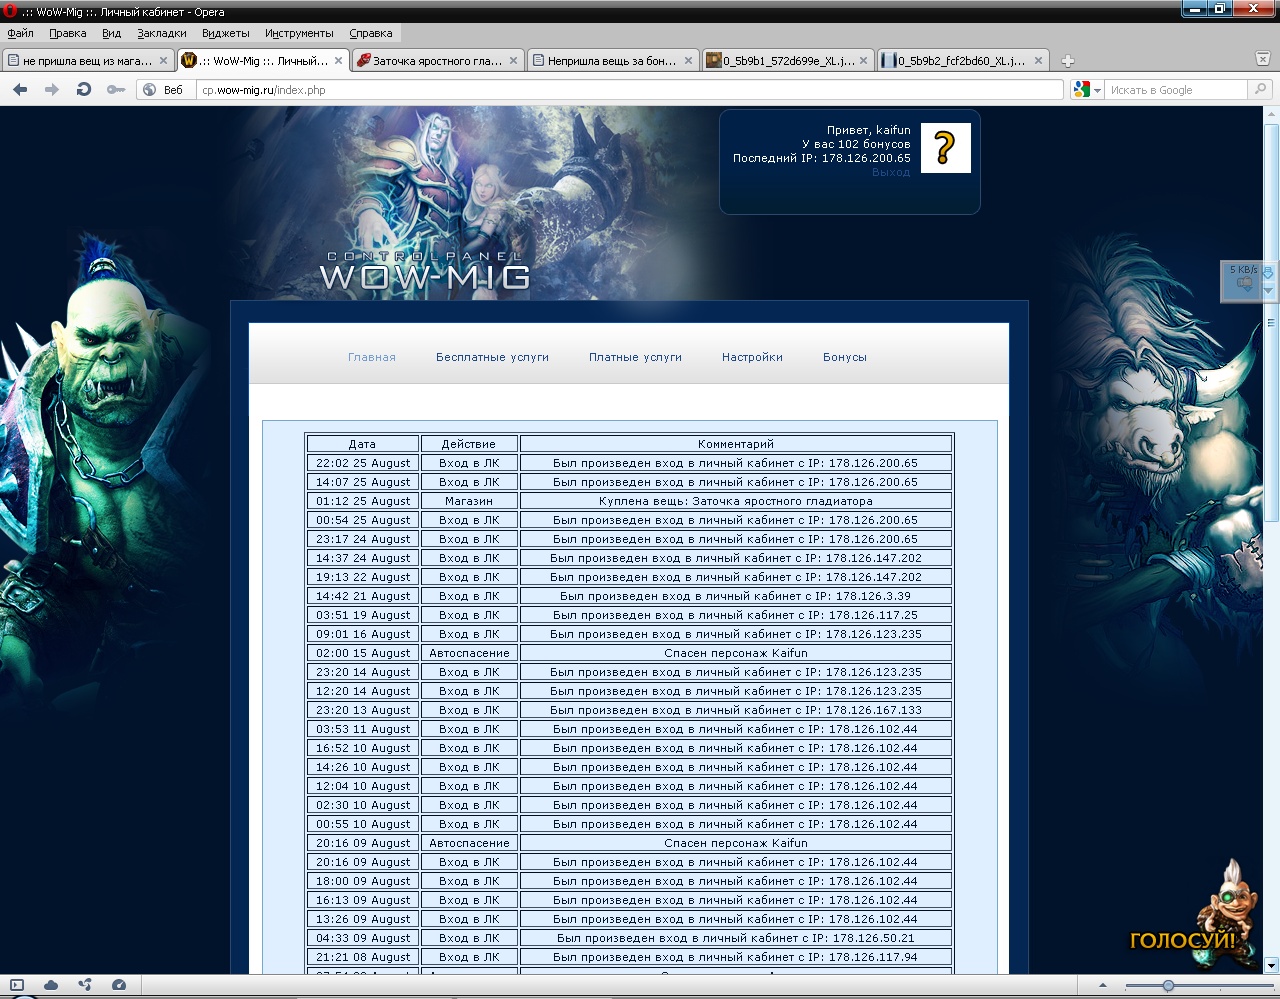This screenshot has height=999, width=1280.
Task: Focus the 'Искать в Google' search field
Action: pos(1177,90)
